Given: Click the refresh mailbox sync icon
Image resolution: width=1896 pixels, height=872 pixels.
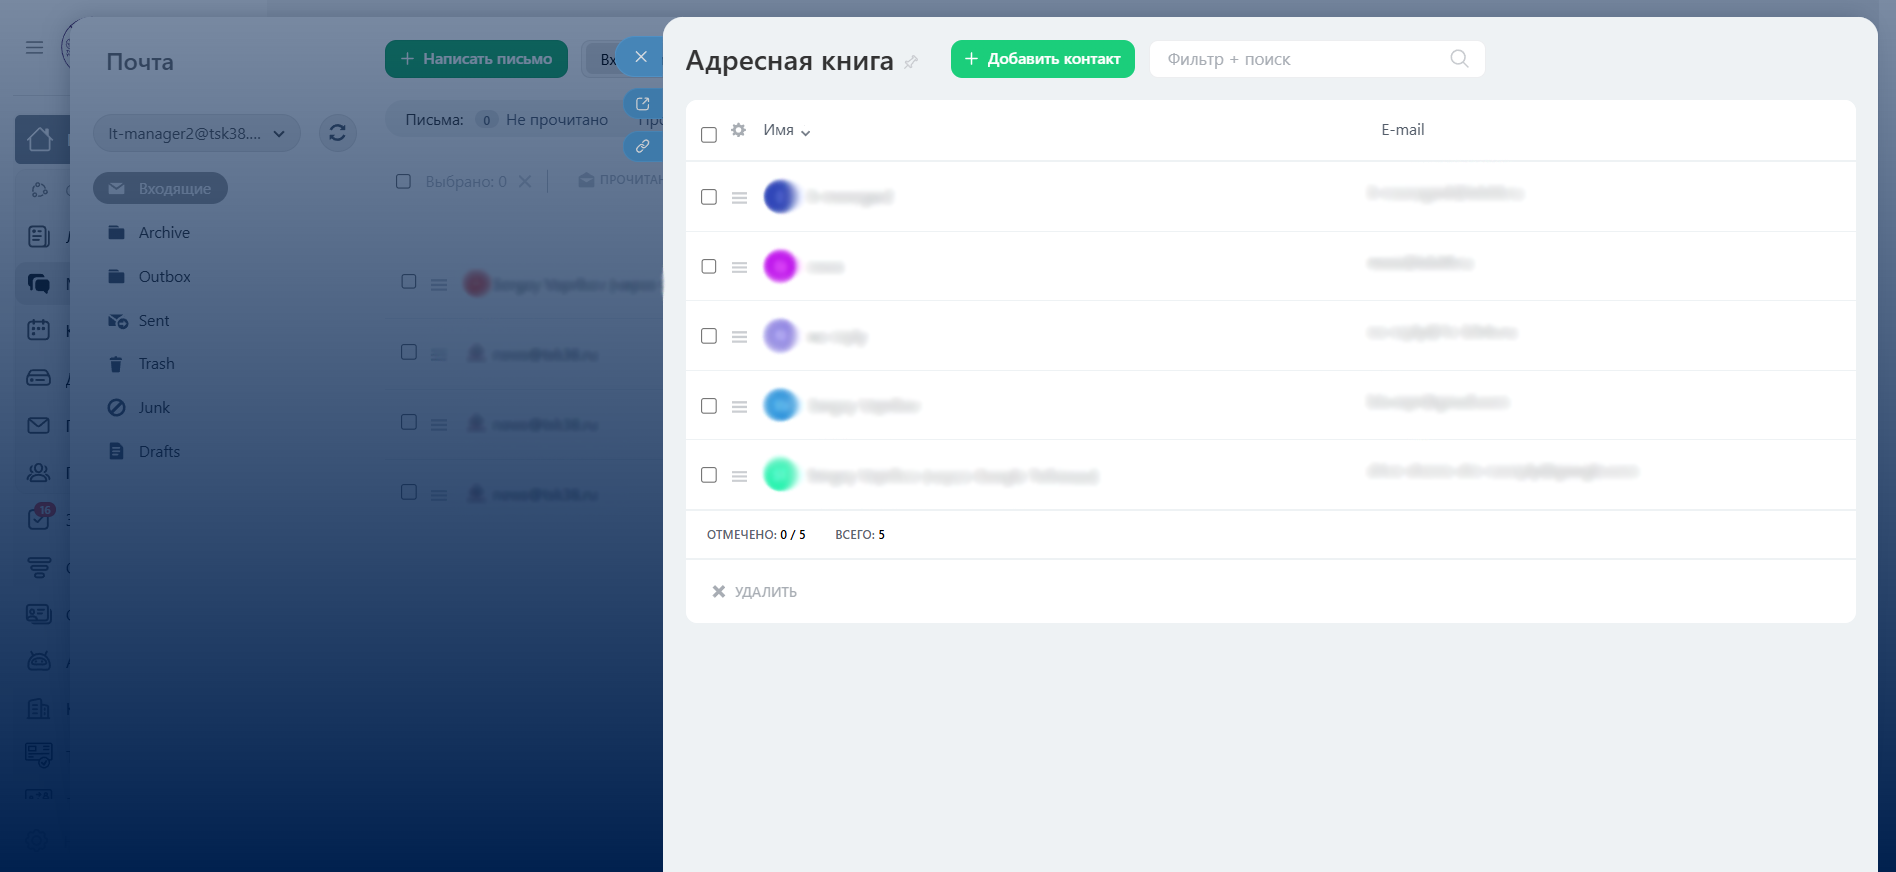Looking at the screenshot, I should click(337, 133).
